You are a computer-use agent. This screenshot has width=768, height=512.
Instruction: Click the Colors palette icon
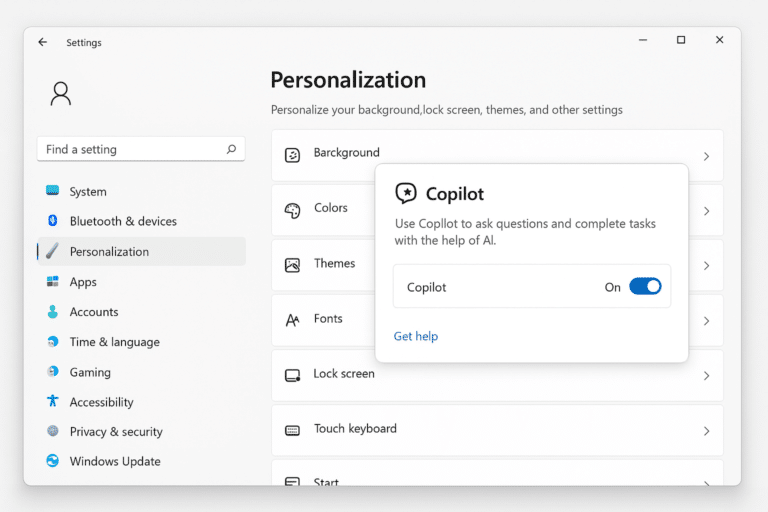tap(292, 210)
